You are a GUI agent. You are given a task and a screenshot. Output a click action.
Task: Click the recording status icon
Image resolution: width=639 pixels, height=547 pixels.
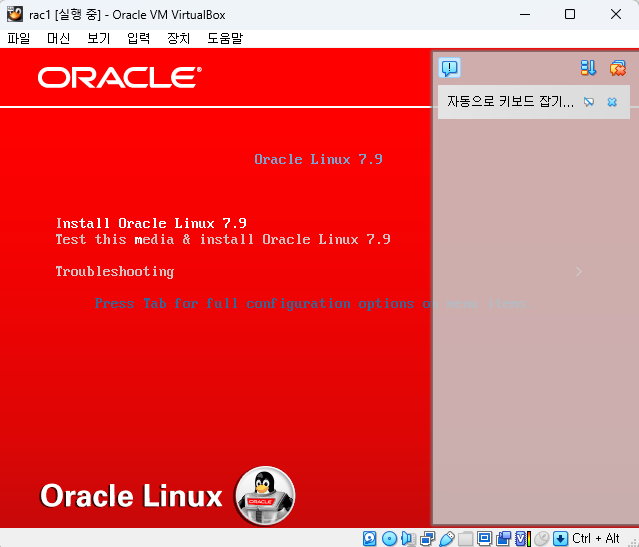tap(503, 538)
